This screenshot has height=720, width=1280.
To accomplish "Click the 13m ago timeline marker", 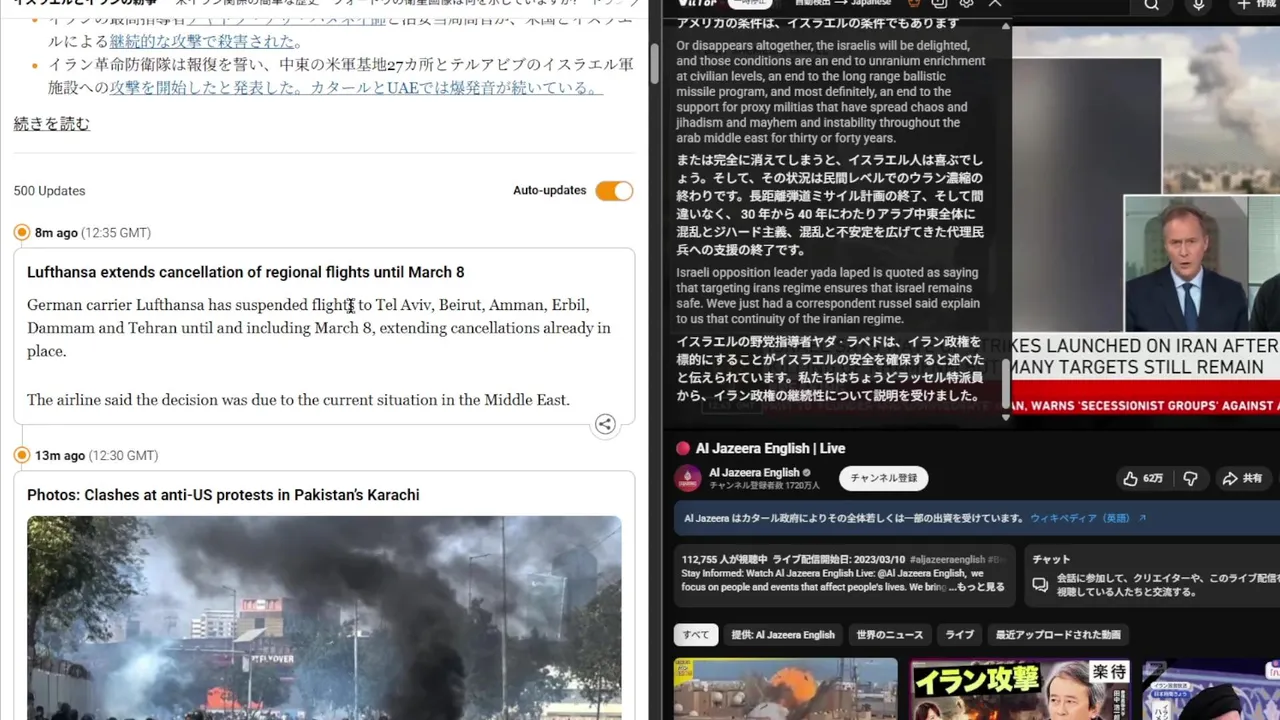I will pos(22,456).
